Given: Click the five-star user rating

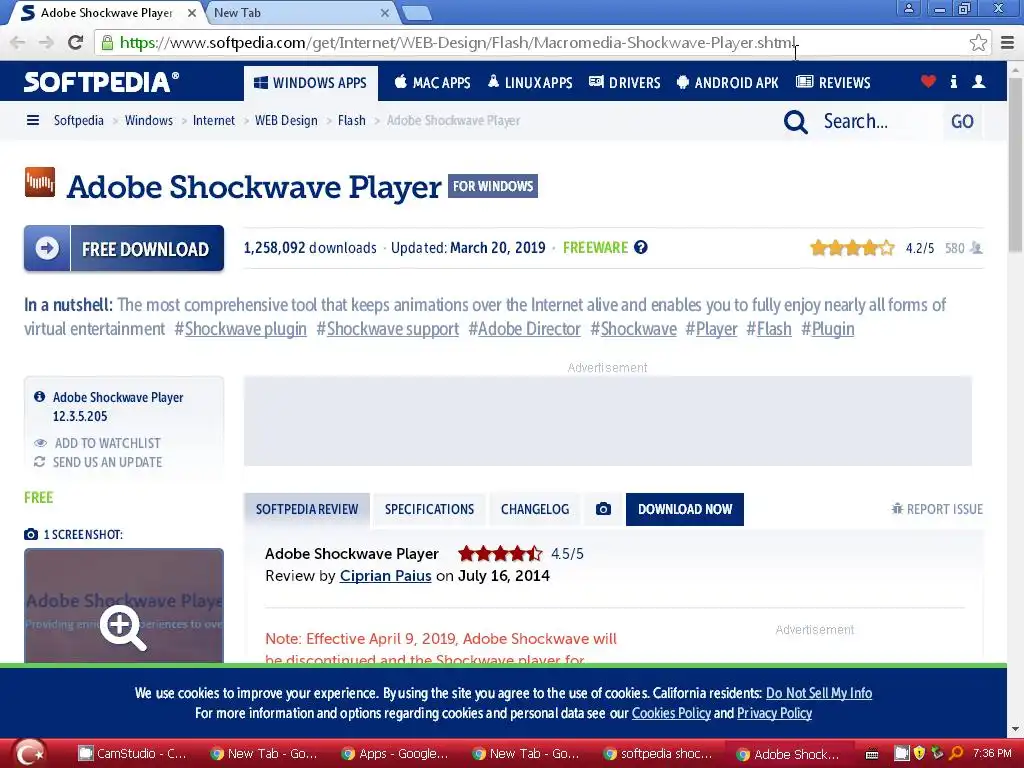Looking at the screenshot, I should point(852,248).
